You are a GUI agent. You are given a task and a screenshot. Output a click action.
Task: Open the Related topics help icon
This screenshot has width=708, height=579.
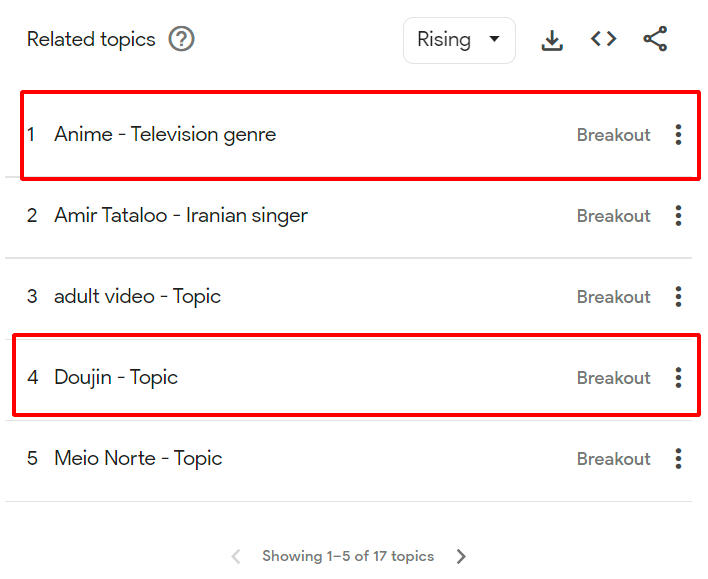181,40
